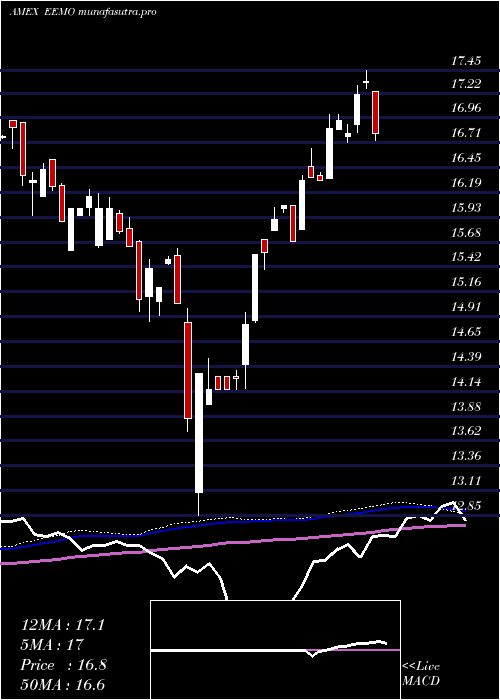Click the 17.22 price axis label

click(466, 83)
